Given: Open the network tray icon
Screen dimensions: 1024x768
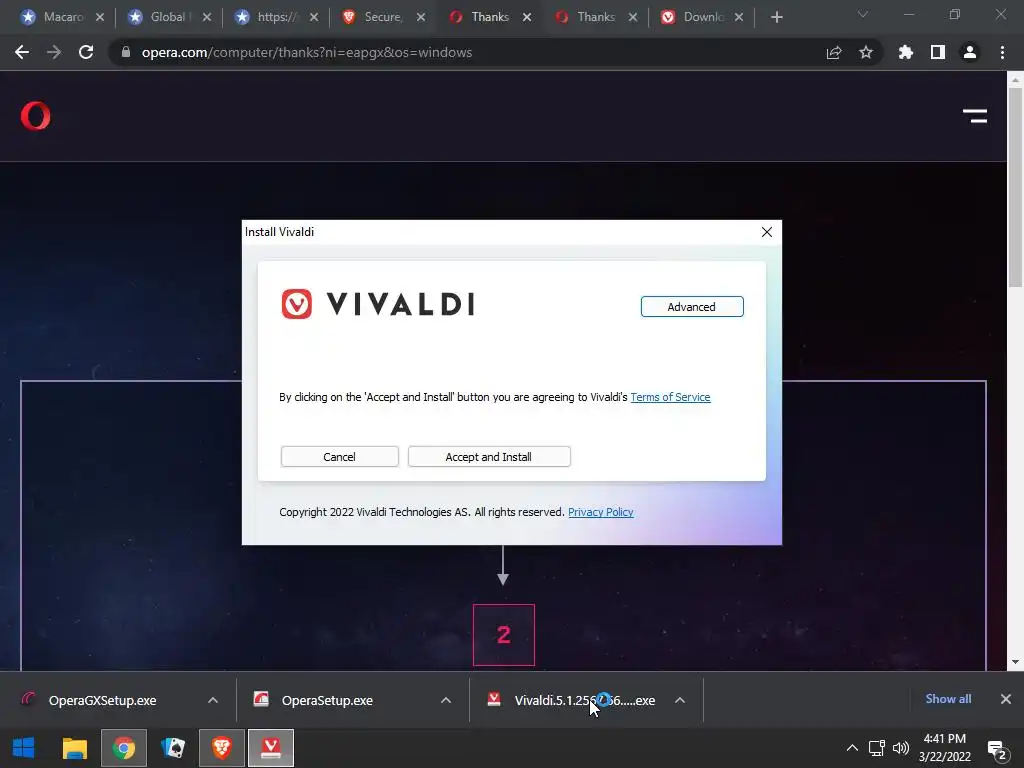Looking at the screenshot, I should coord(876,748).
